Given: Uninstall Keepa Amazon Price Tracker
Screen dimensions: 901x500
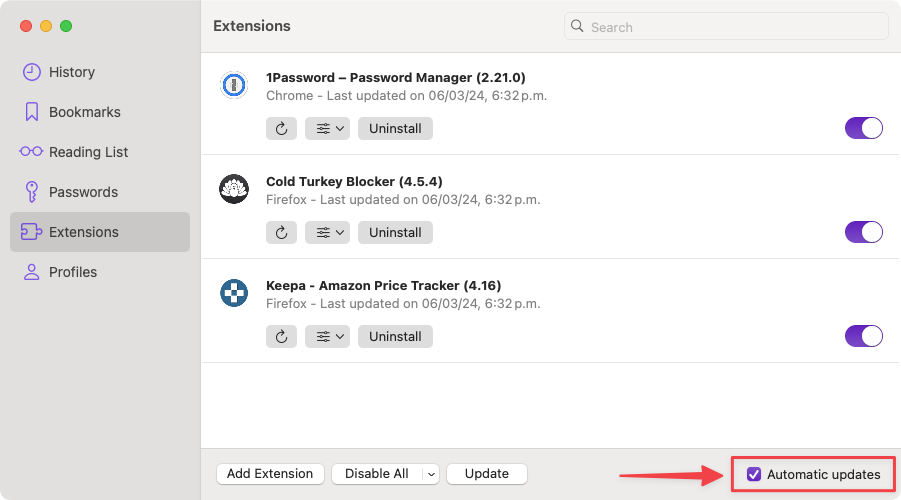Looking at the screenshot, I should pyautogui.click(x=395, y=337).
